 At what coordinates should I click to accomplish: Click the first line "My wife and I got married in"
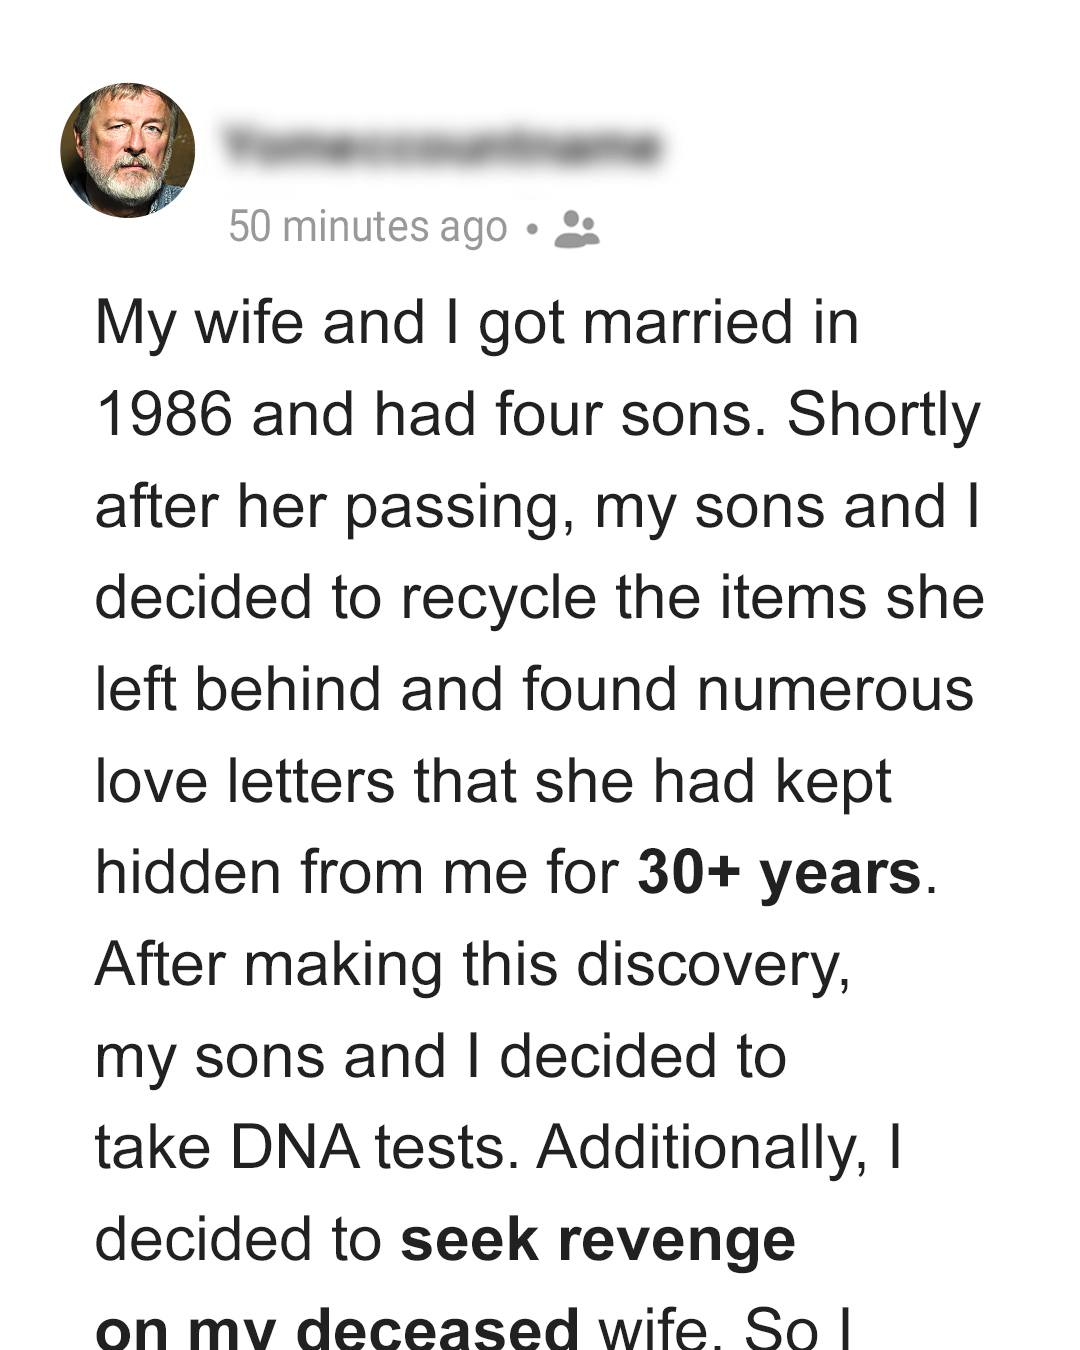(x=477, y=323)
